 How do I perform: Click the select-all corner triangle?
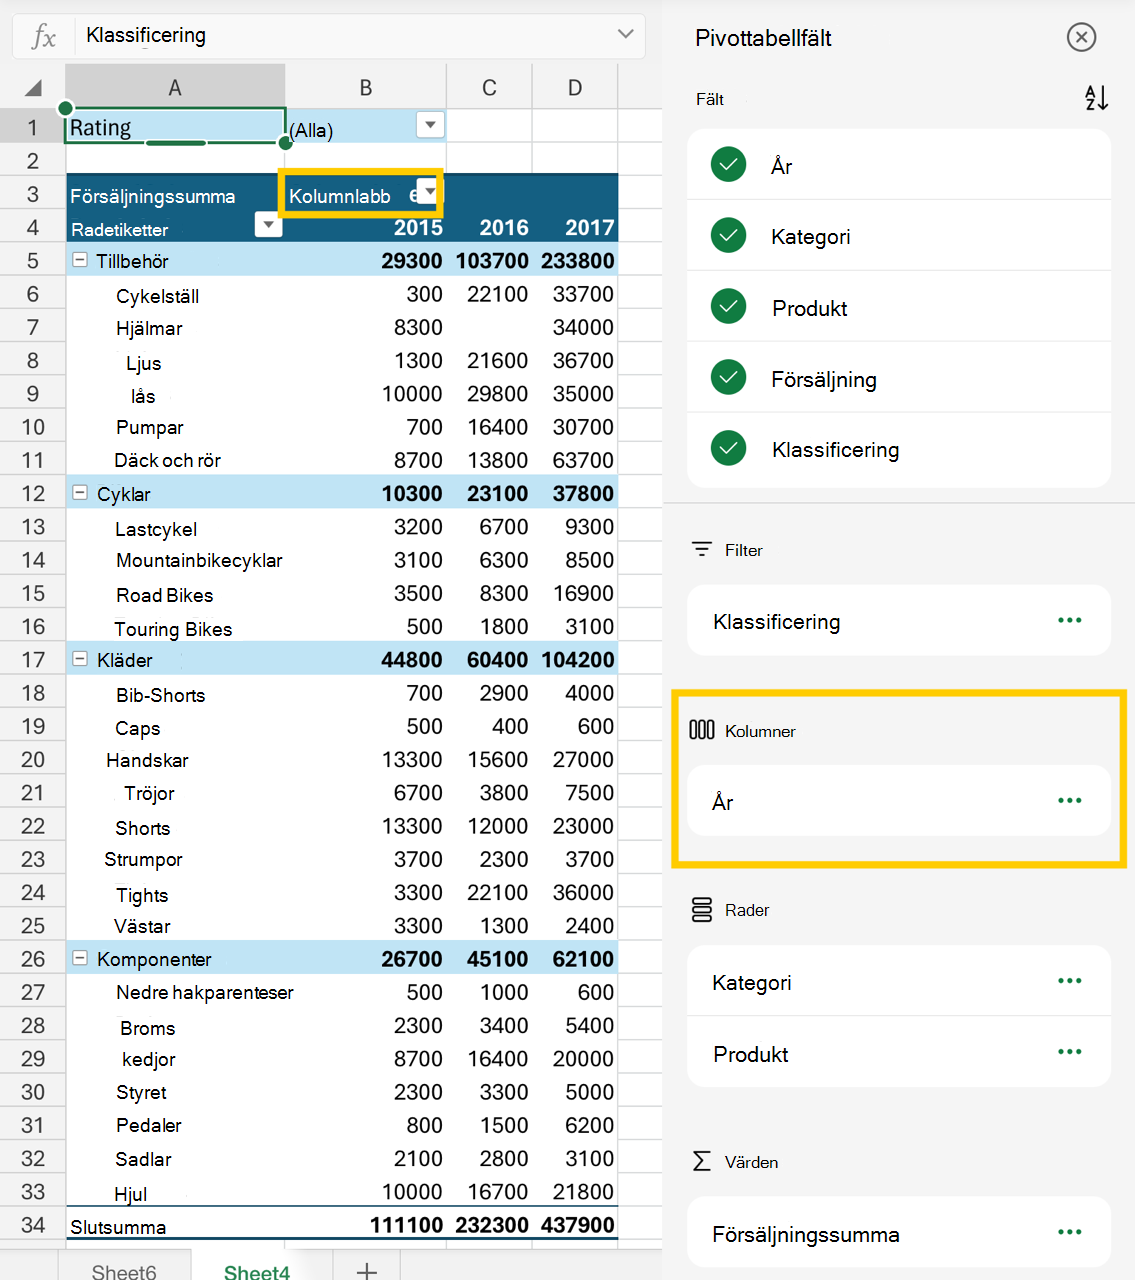point(33,88)
